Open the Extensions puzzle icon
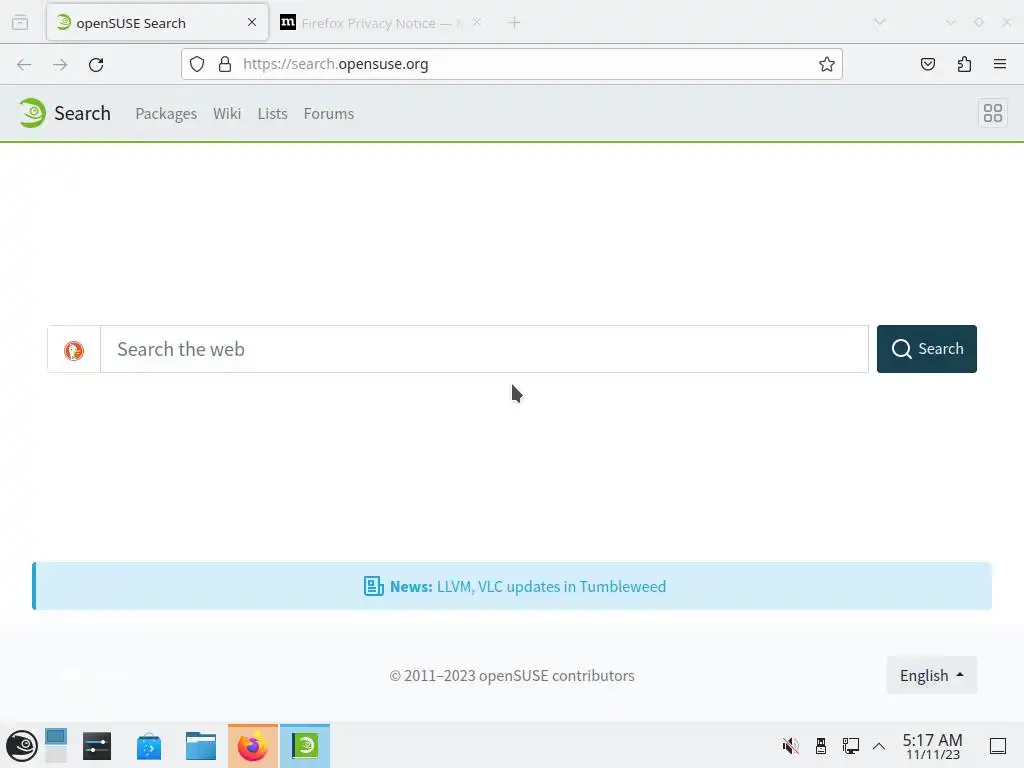1024x768 pixels. click(x=964, y=64)
